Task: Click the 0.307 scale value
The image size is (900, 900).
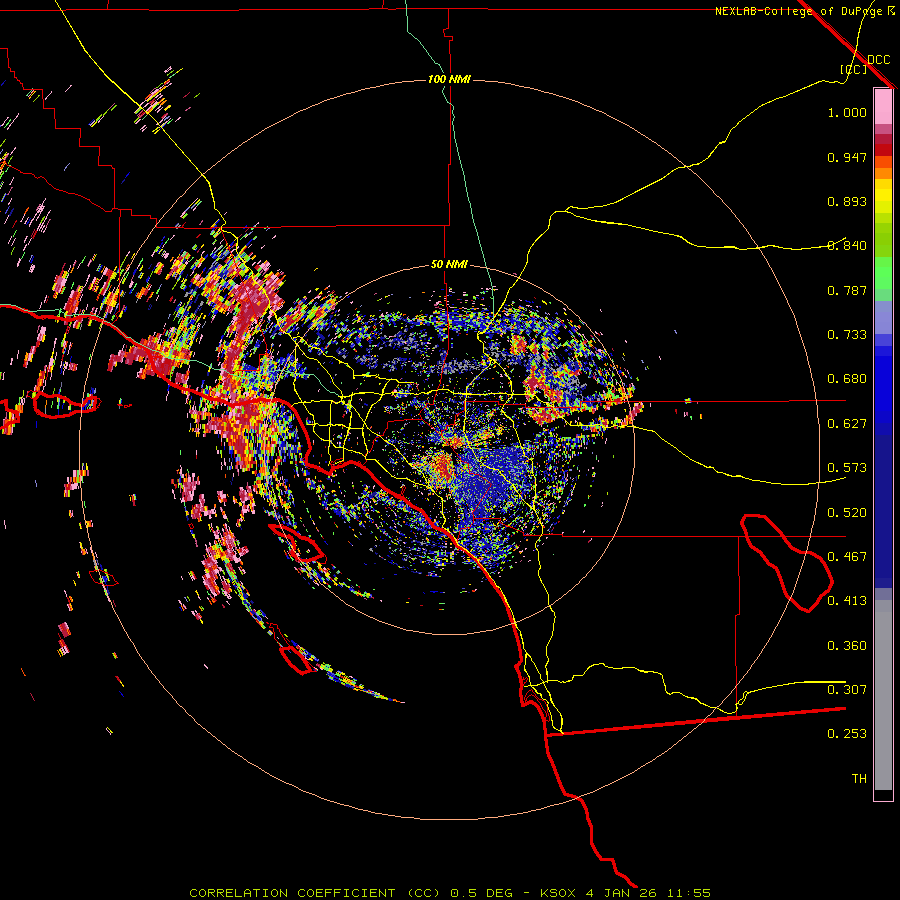Action: click(x=847, y=690)
